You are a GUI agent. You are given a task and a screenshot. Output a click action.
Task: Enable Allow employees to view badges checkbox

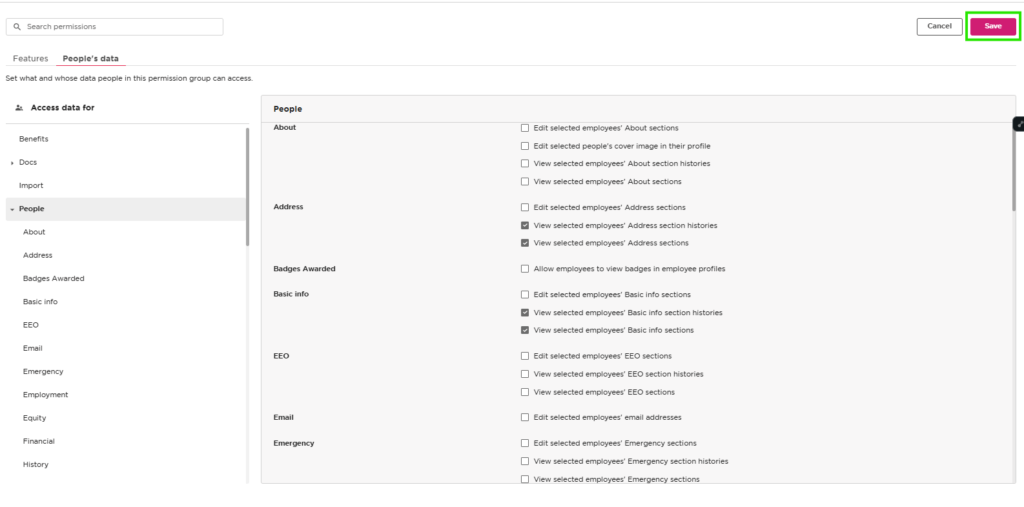click(x=525, y=269)
